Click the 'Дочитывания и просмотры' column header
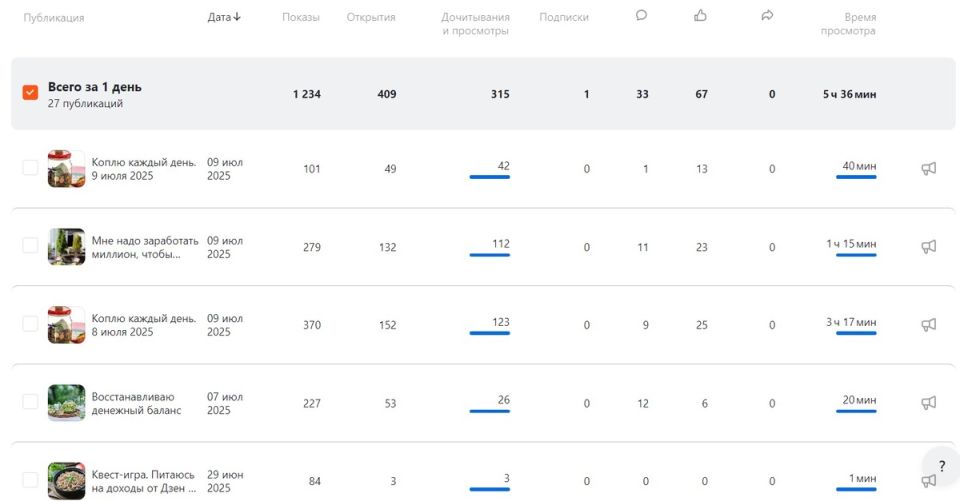The height and width of the screenshot is (501, 960). [x=475, y=24]
